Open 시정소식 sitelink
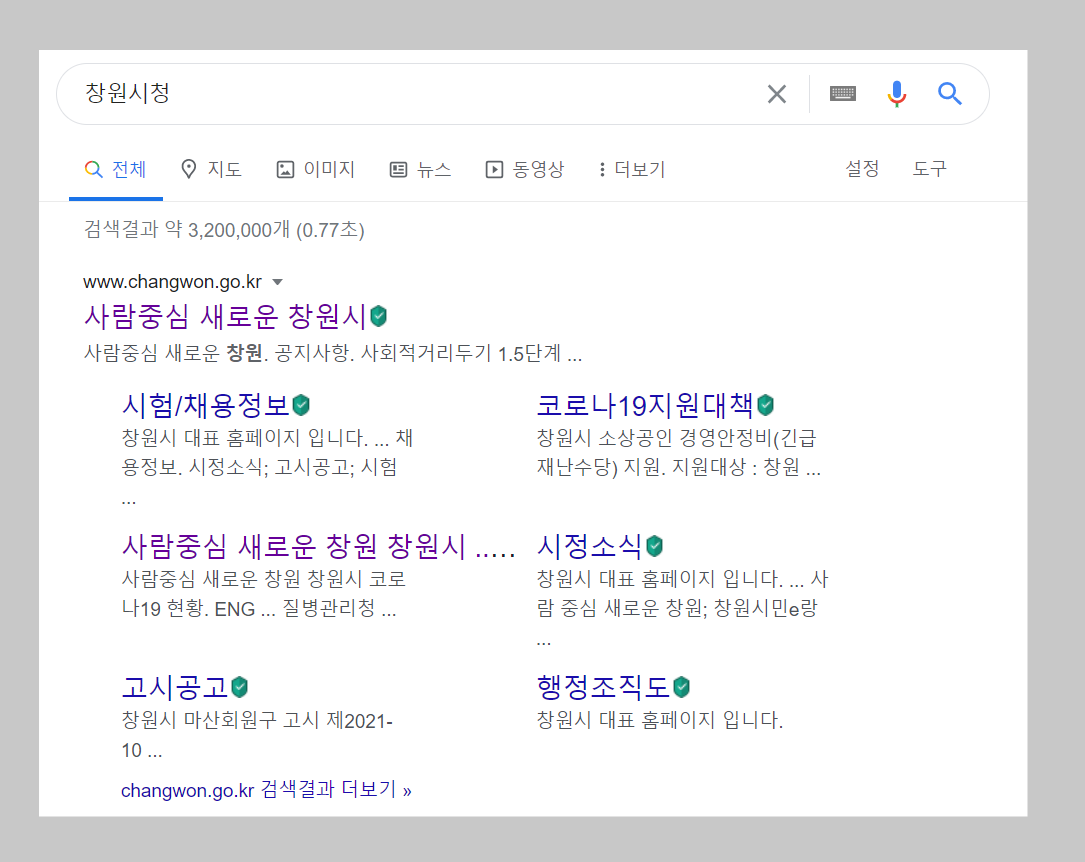This screenshot has height=862, width=1085. [590, 546]
